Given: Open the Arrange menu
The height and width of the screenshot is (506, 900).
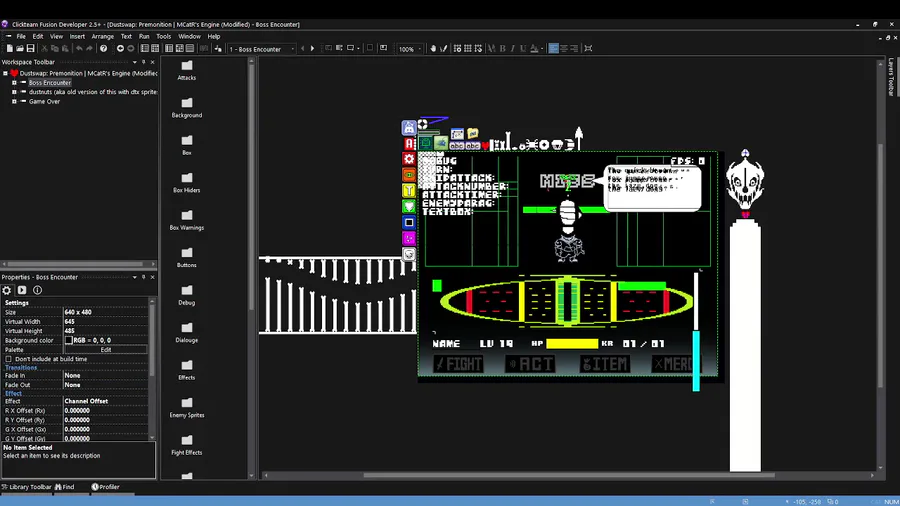Looking at the screenshot, I should point(103,36).
